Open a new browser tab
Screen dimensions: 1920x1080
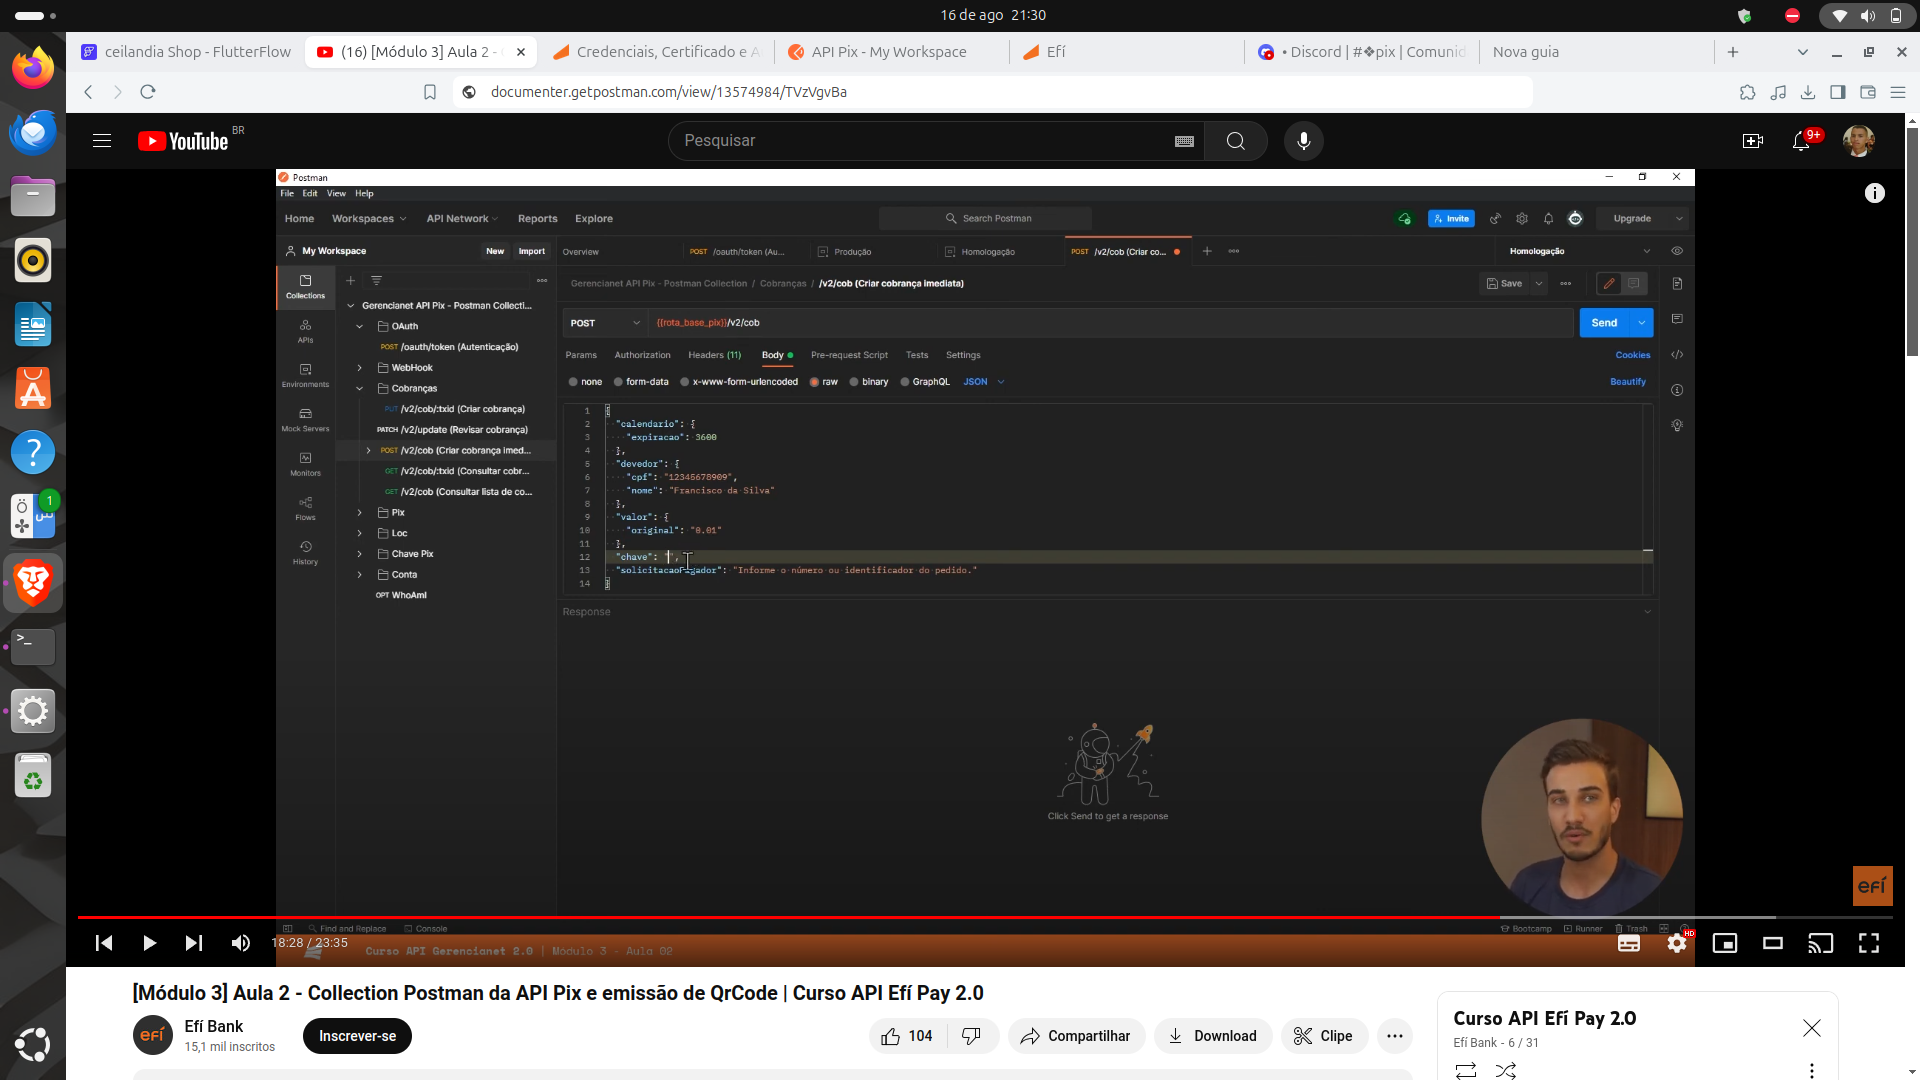[x=1733, y=52]
